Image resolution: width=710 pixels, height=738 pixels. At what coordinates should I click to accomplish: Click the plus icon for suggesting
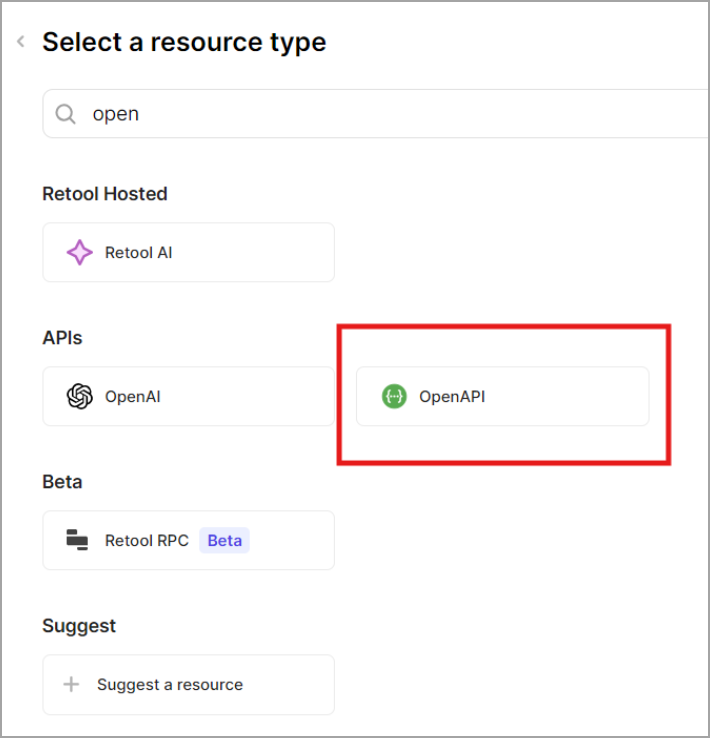pyautogui.click(x=71, y=685)
